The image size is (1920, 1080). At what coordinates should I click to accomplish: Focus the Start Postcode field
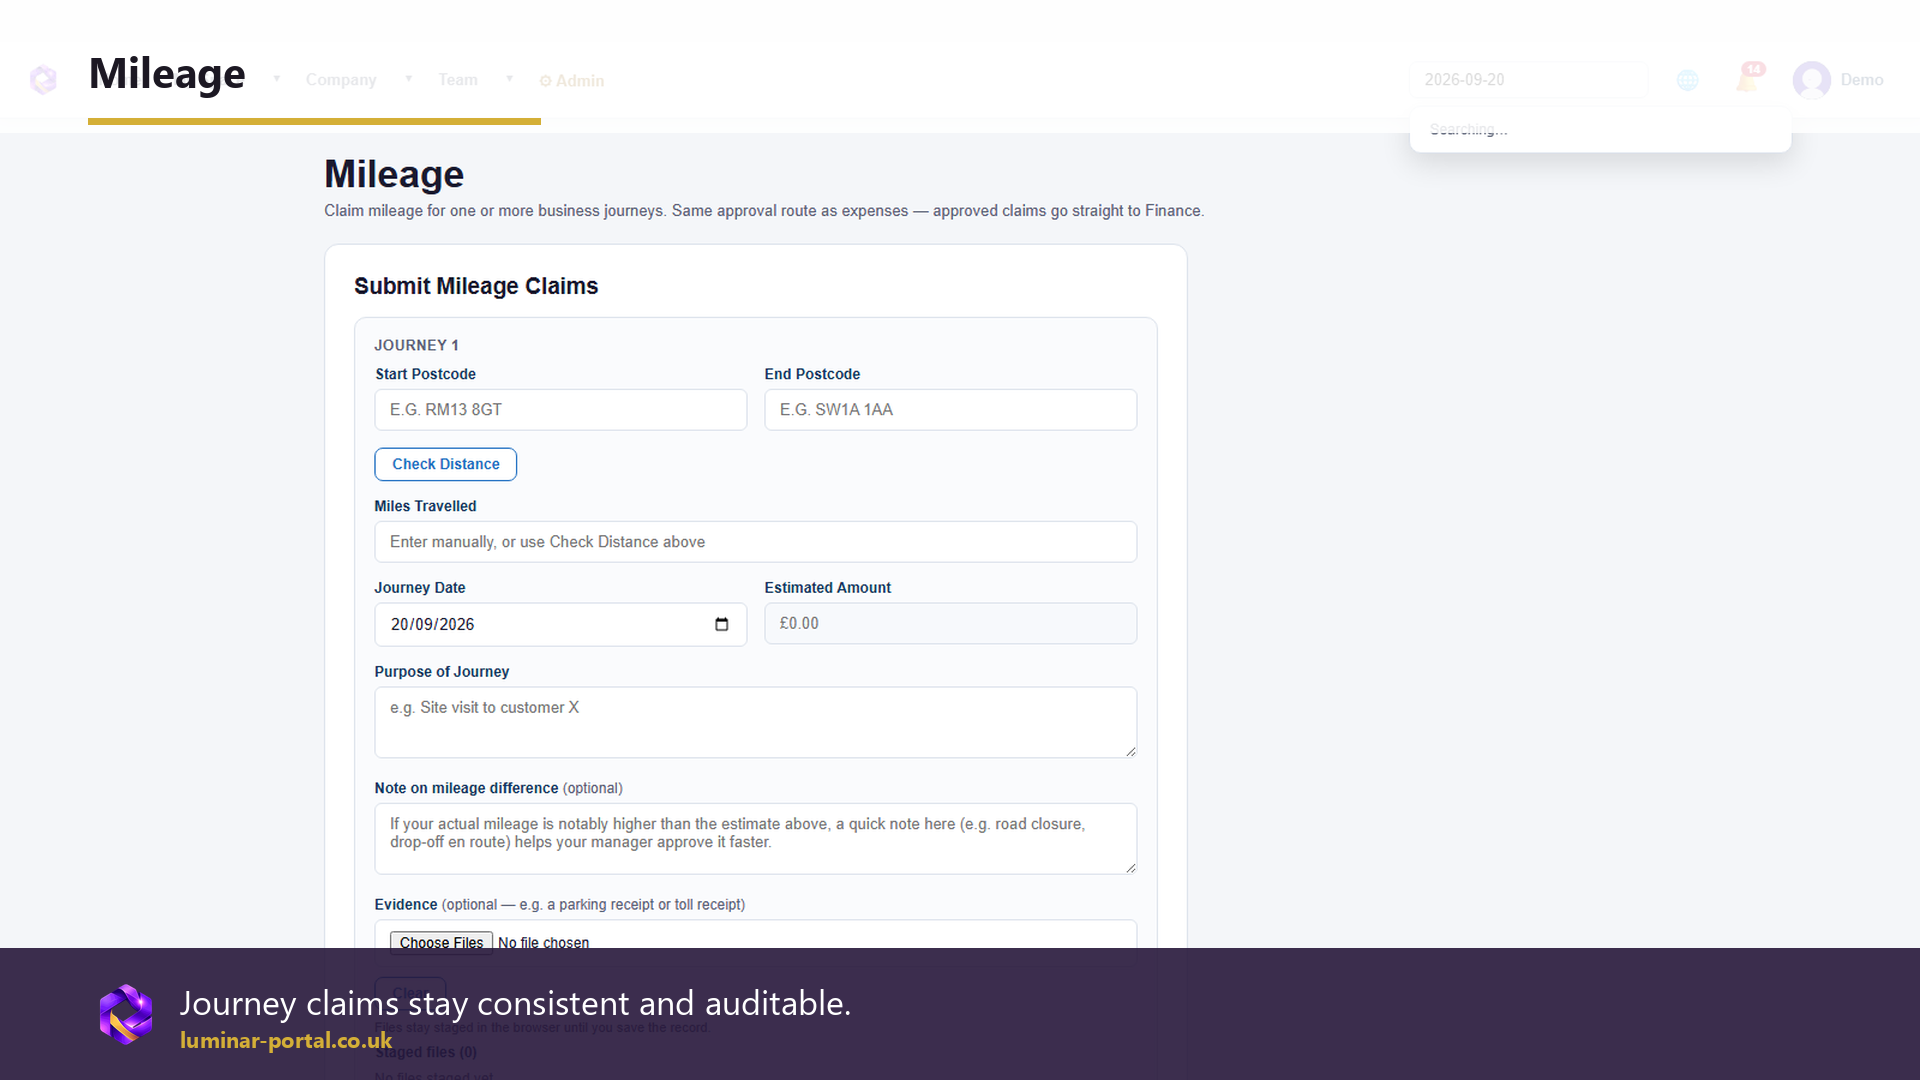pos(560,410)
